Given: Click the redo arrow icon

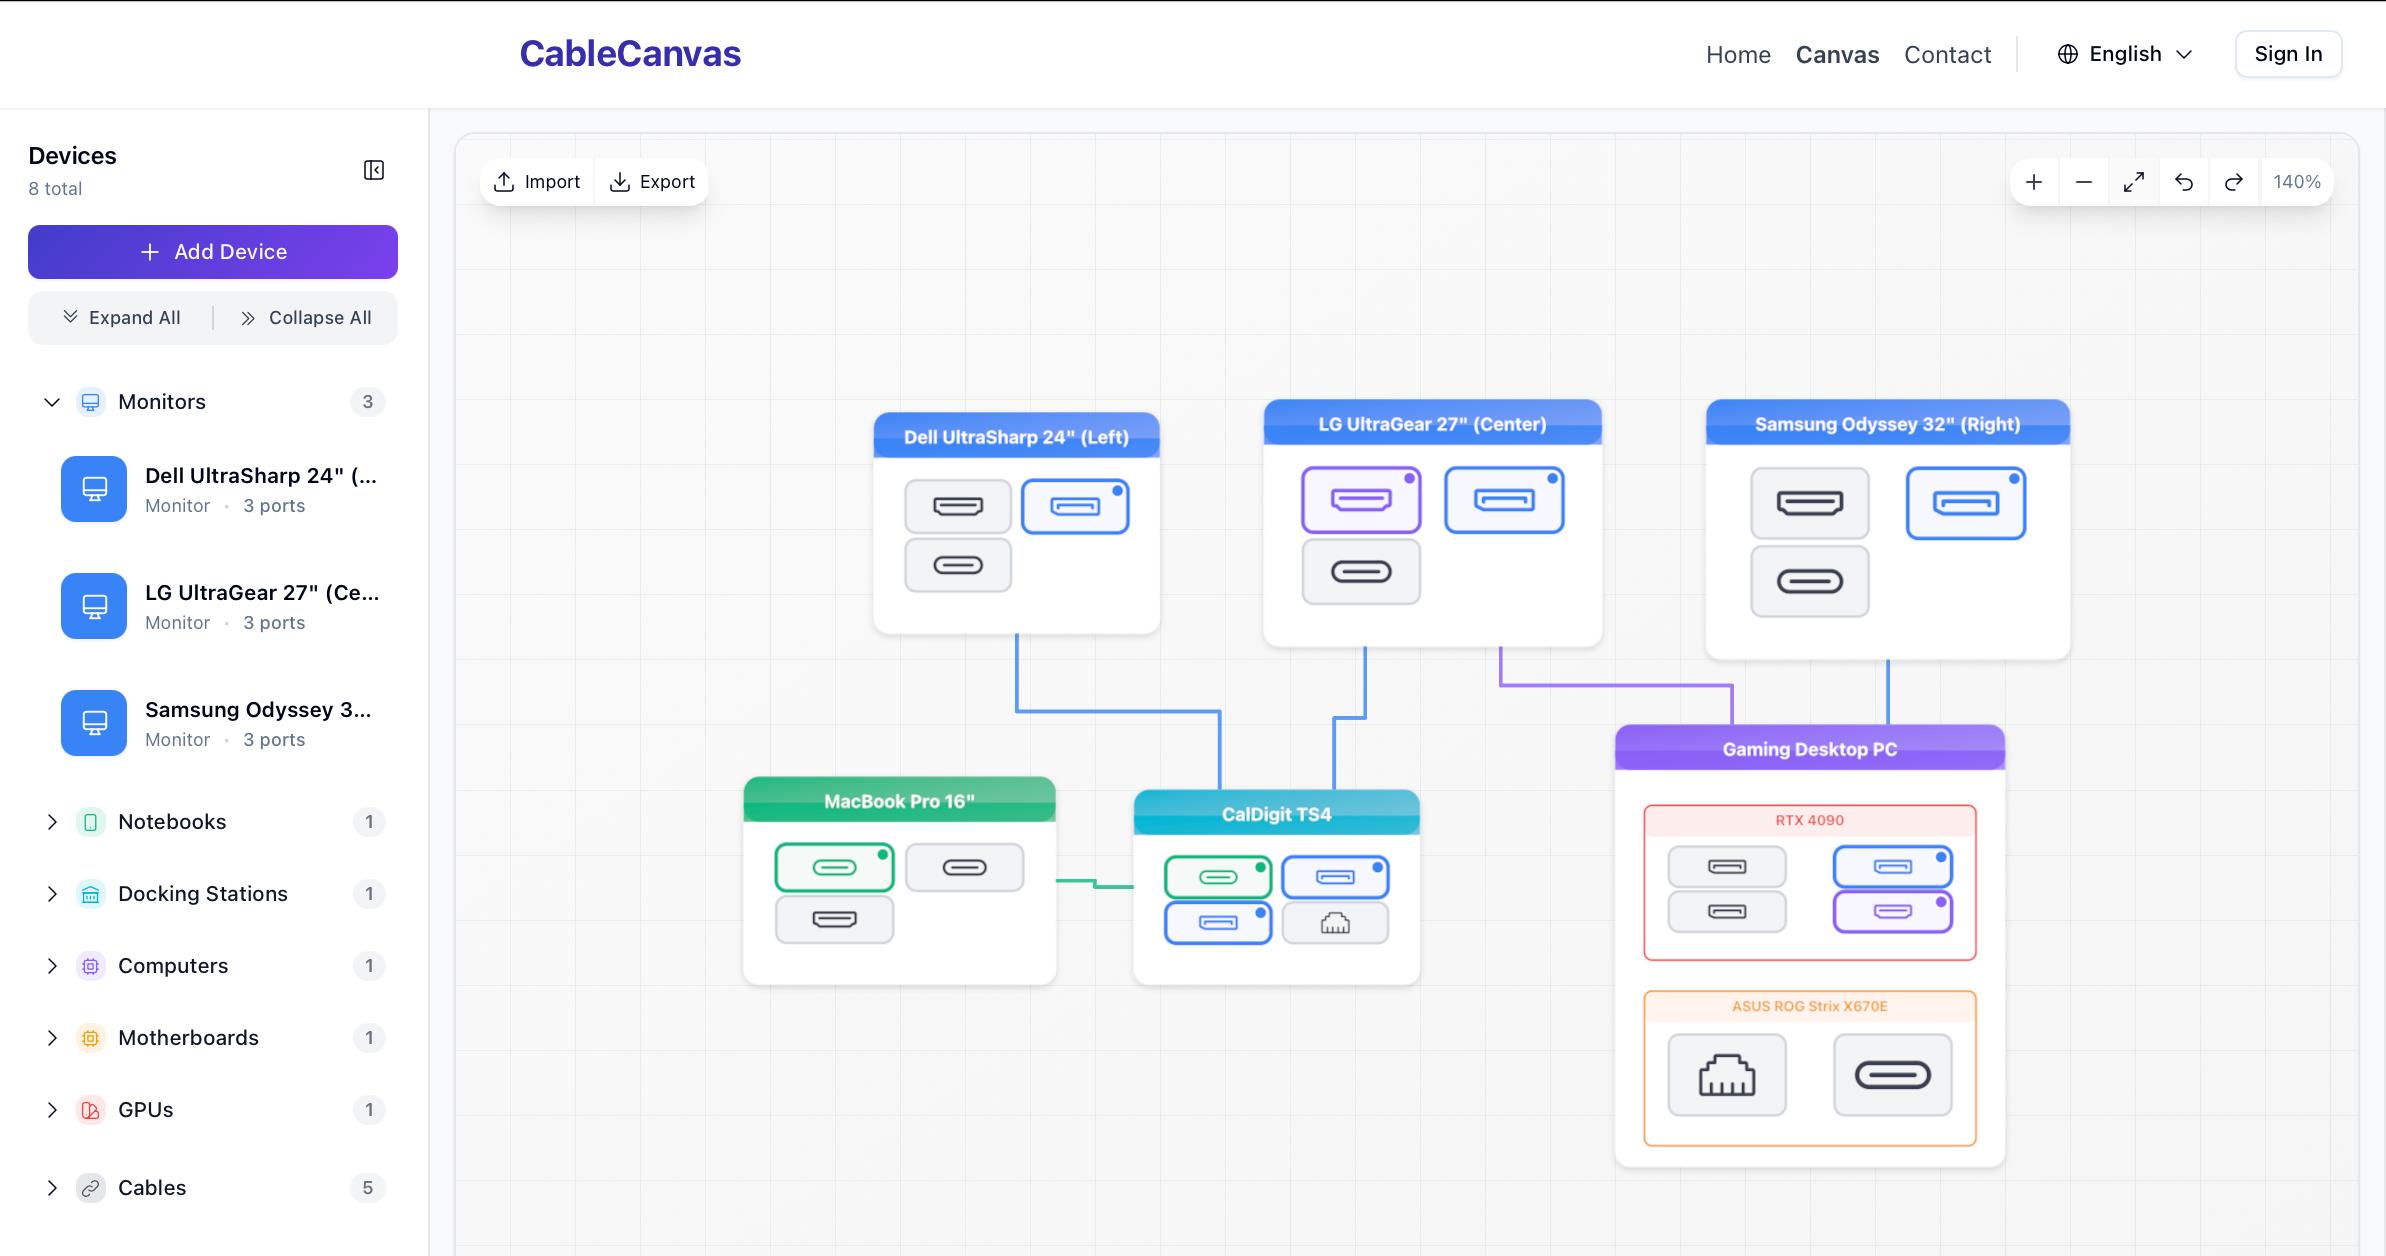Looking at the screenshot, I should [x=2234, y=182].
